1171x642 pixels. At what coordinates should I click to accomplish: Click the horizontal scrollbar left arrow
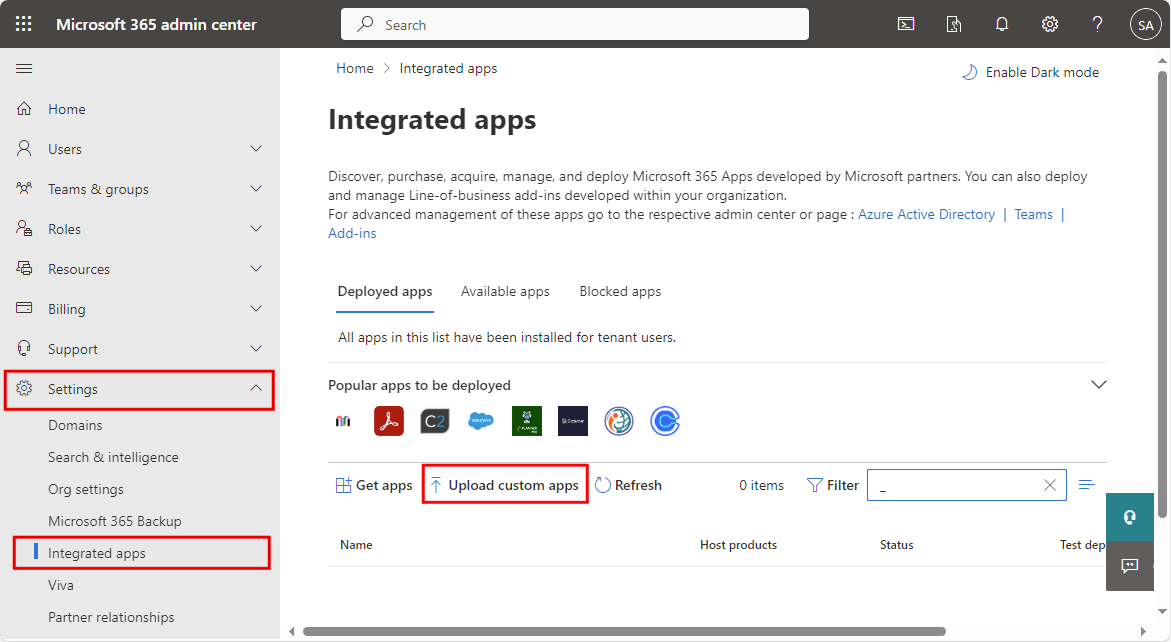291,632
